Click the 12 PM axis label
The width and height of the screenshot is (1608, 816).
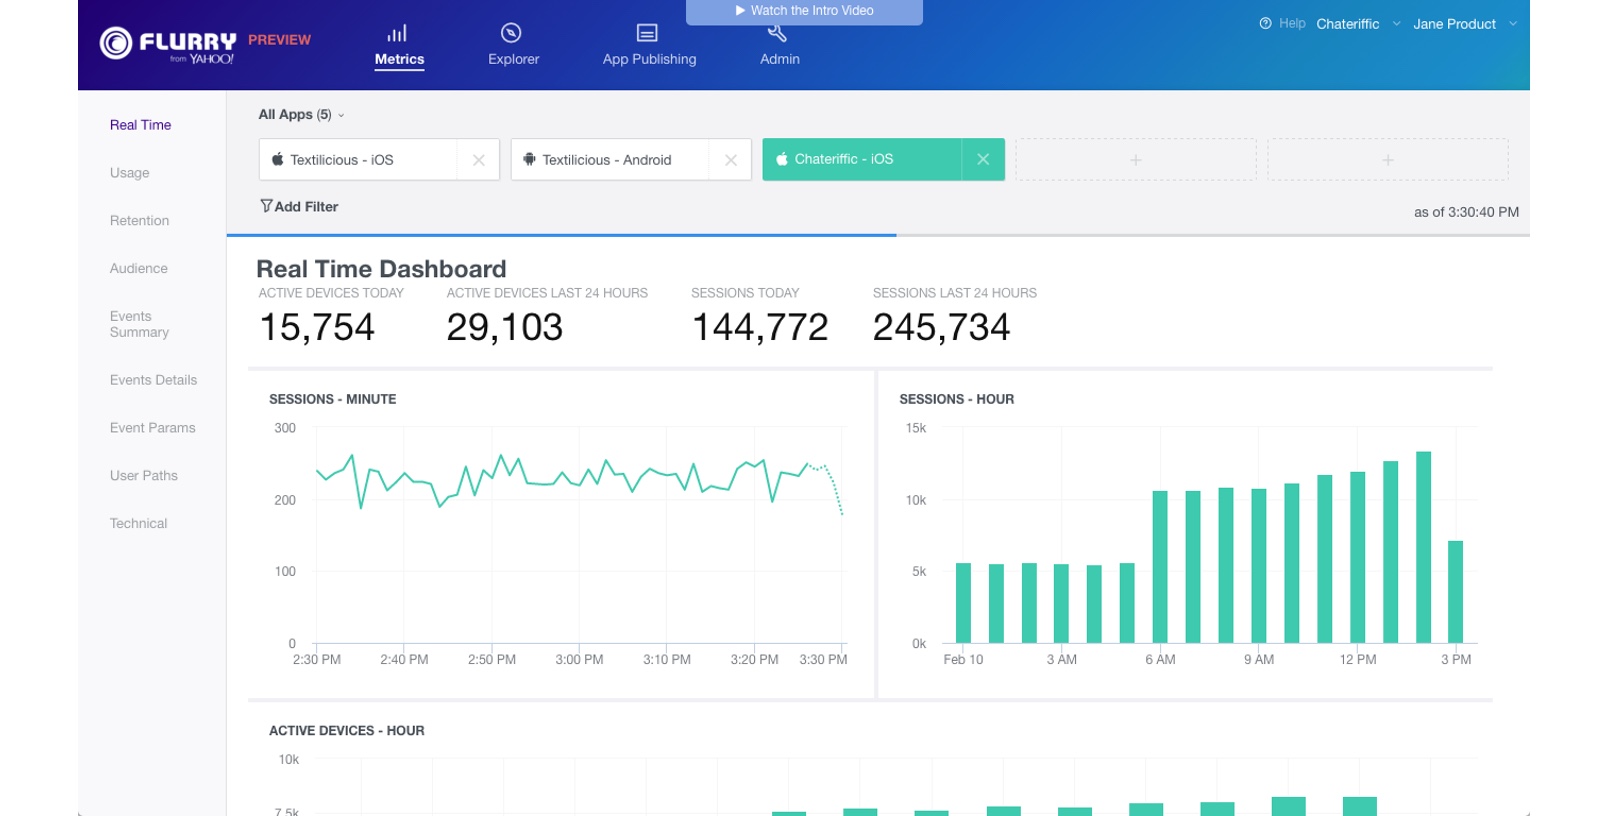pos(1357,660)
